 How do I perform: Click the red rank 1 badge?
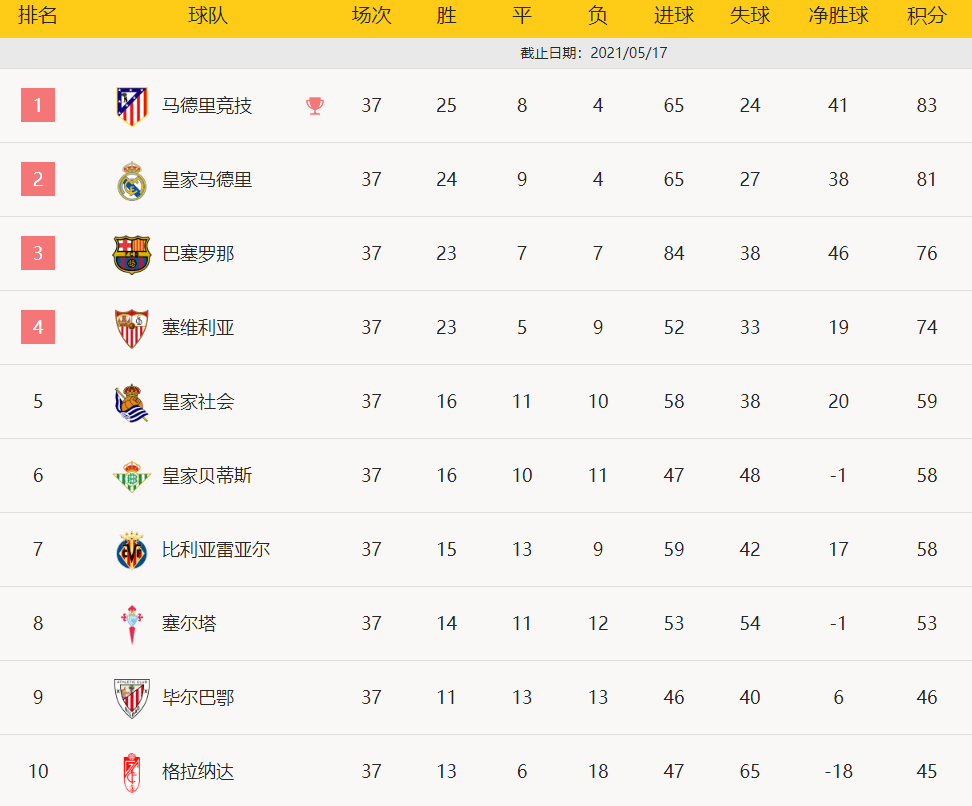pyautogui.click(x=38, y=105)
